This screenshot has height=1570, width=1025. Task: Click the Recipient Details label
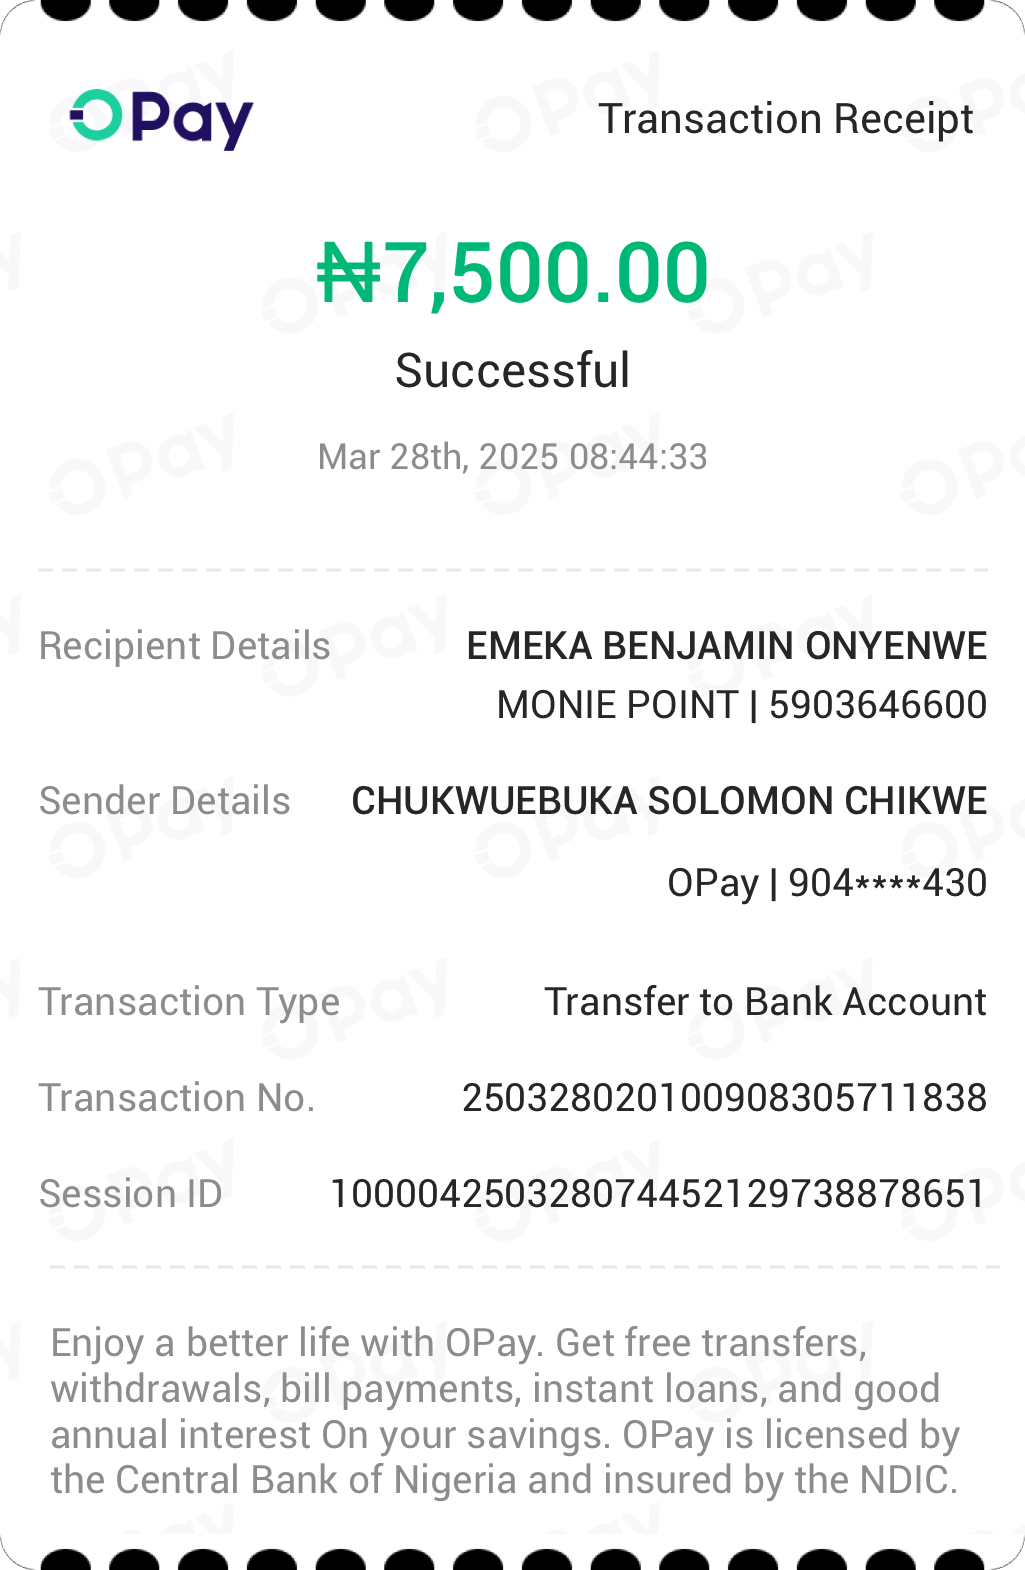tap(184, 646)
